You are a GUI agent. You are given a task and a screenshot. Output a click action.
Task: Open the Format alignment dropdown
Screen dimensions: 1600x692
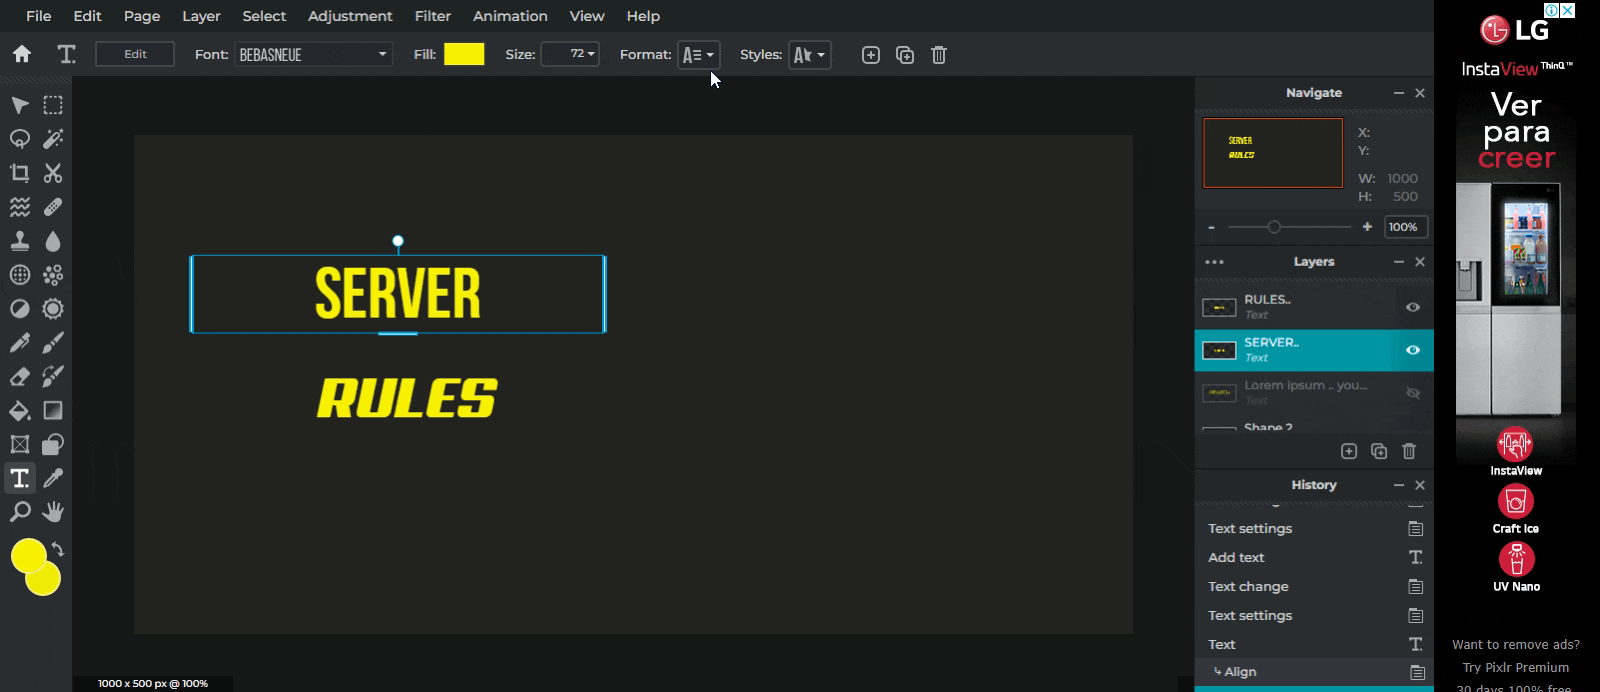coord(698,55)
